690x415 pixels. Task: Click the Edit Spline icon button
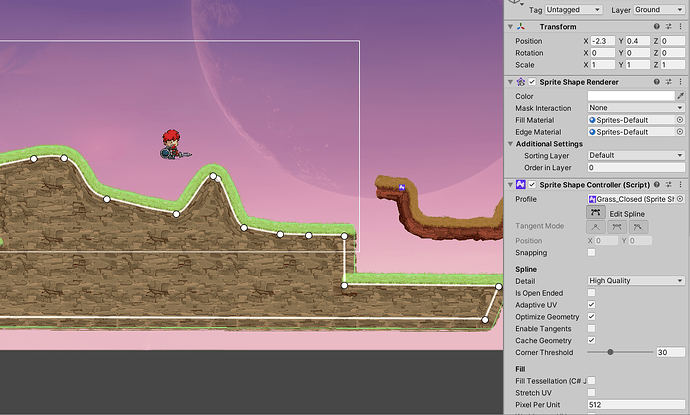click(596, 213)
